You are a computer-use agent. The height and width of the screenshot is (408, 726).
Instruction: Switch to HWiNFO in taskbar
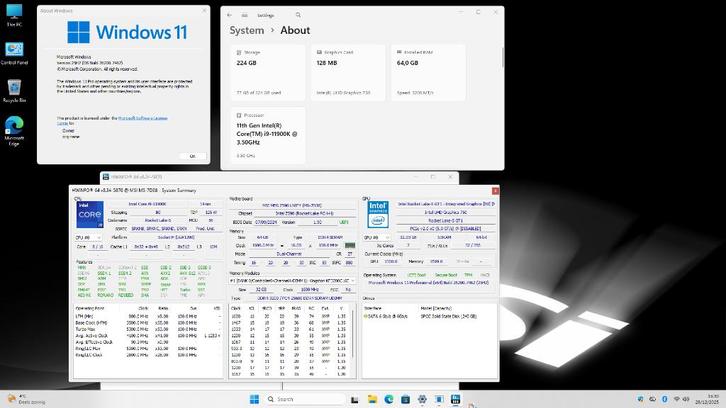pyautogui.click(x=456, y=399)
